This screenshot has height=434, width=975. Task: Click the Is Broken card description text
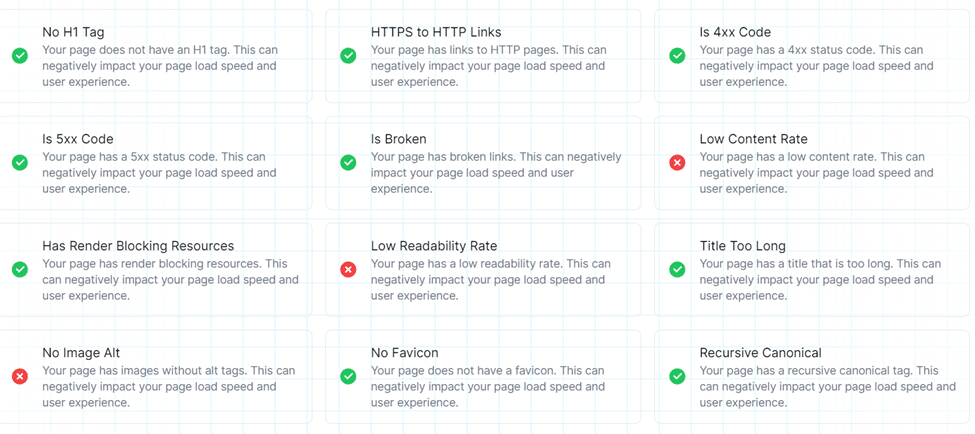[x=496, y=173]
